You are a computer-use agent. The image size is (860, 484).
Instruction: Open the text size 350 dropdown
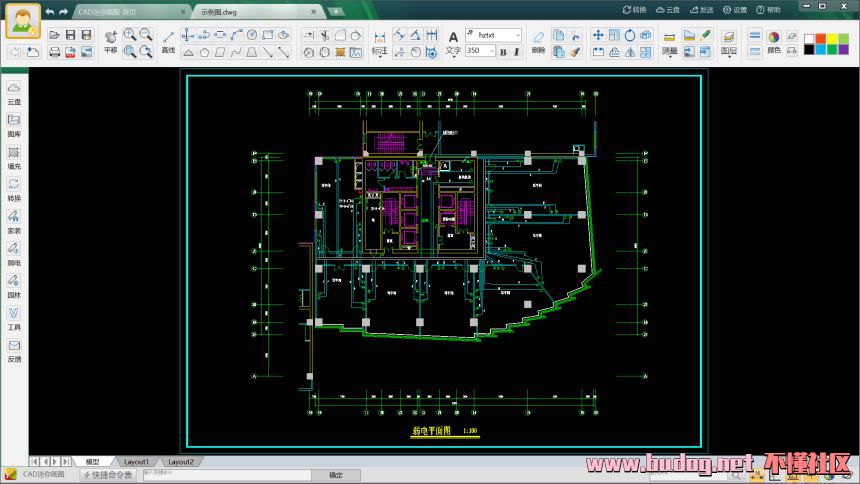pyautogui.click(x=491, y=51)
